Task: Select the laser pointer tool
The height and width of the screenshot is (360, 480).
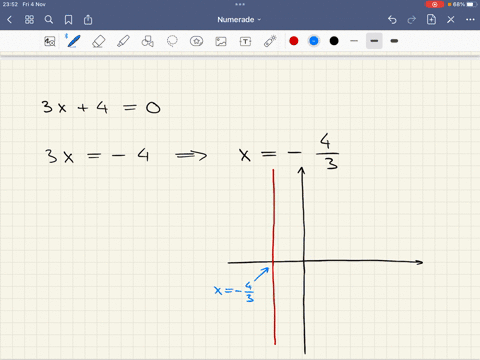Action: coord(270,41)
